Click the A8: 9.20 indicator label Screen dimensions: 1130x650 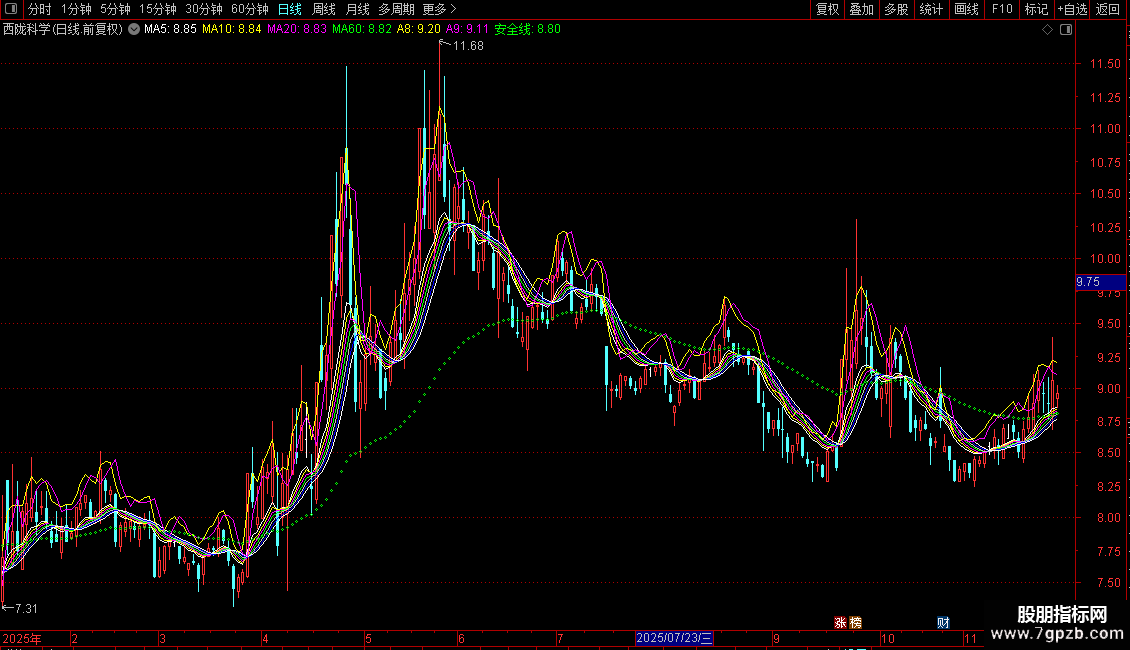pos(419,29)
